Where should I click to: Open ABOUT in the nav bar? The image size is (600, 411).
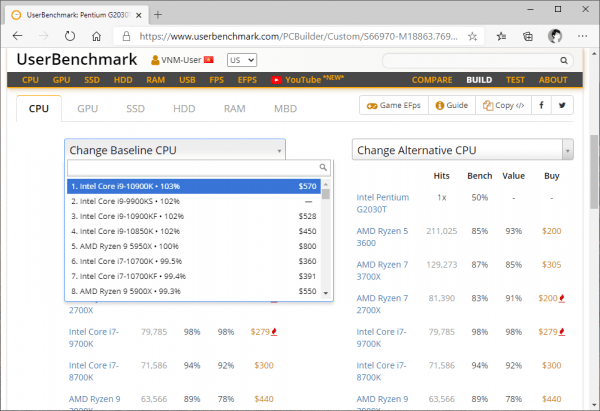click(553, 80)
